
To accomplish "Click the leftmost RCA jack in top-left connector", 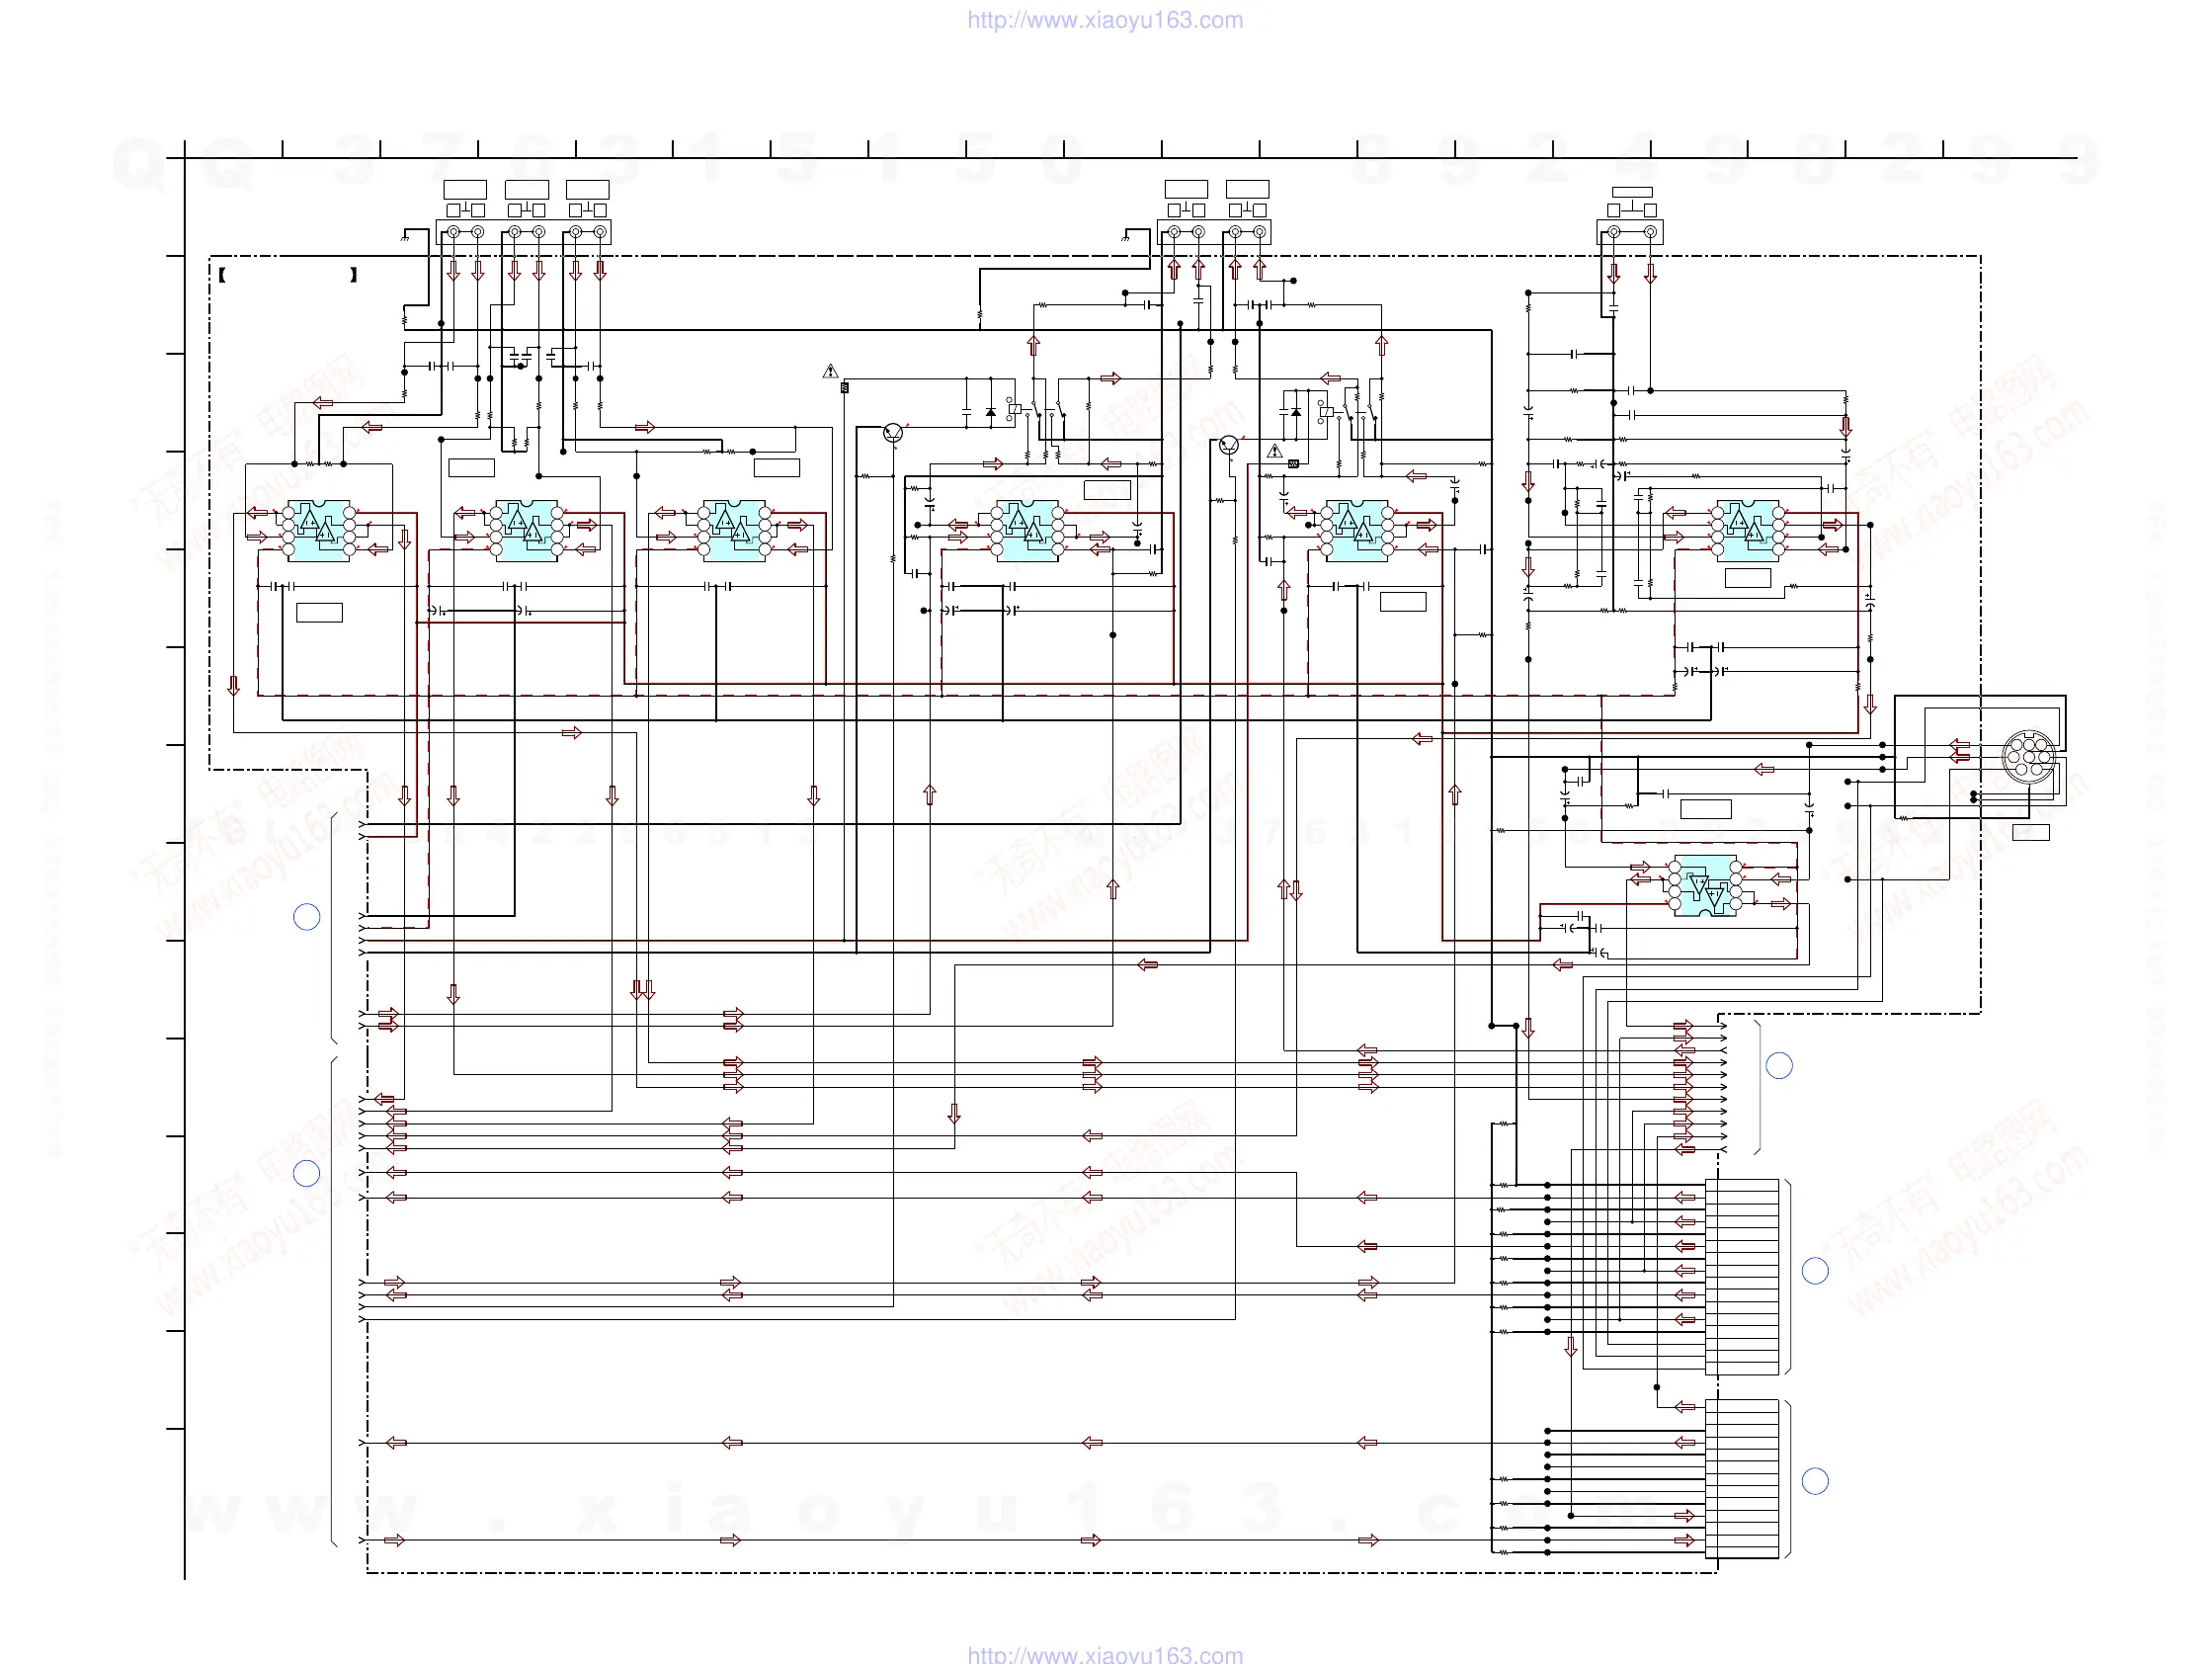I will coord(453,232).
